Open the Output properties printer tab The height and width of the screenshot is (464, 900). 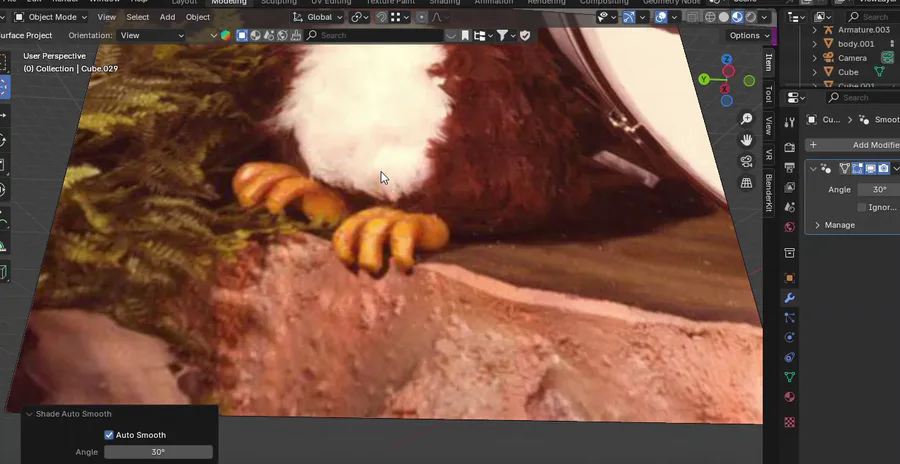click(790, 168)
